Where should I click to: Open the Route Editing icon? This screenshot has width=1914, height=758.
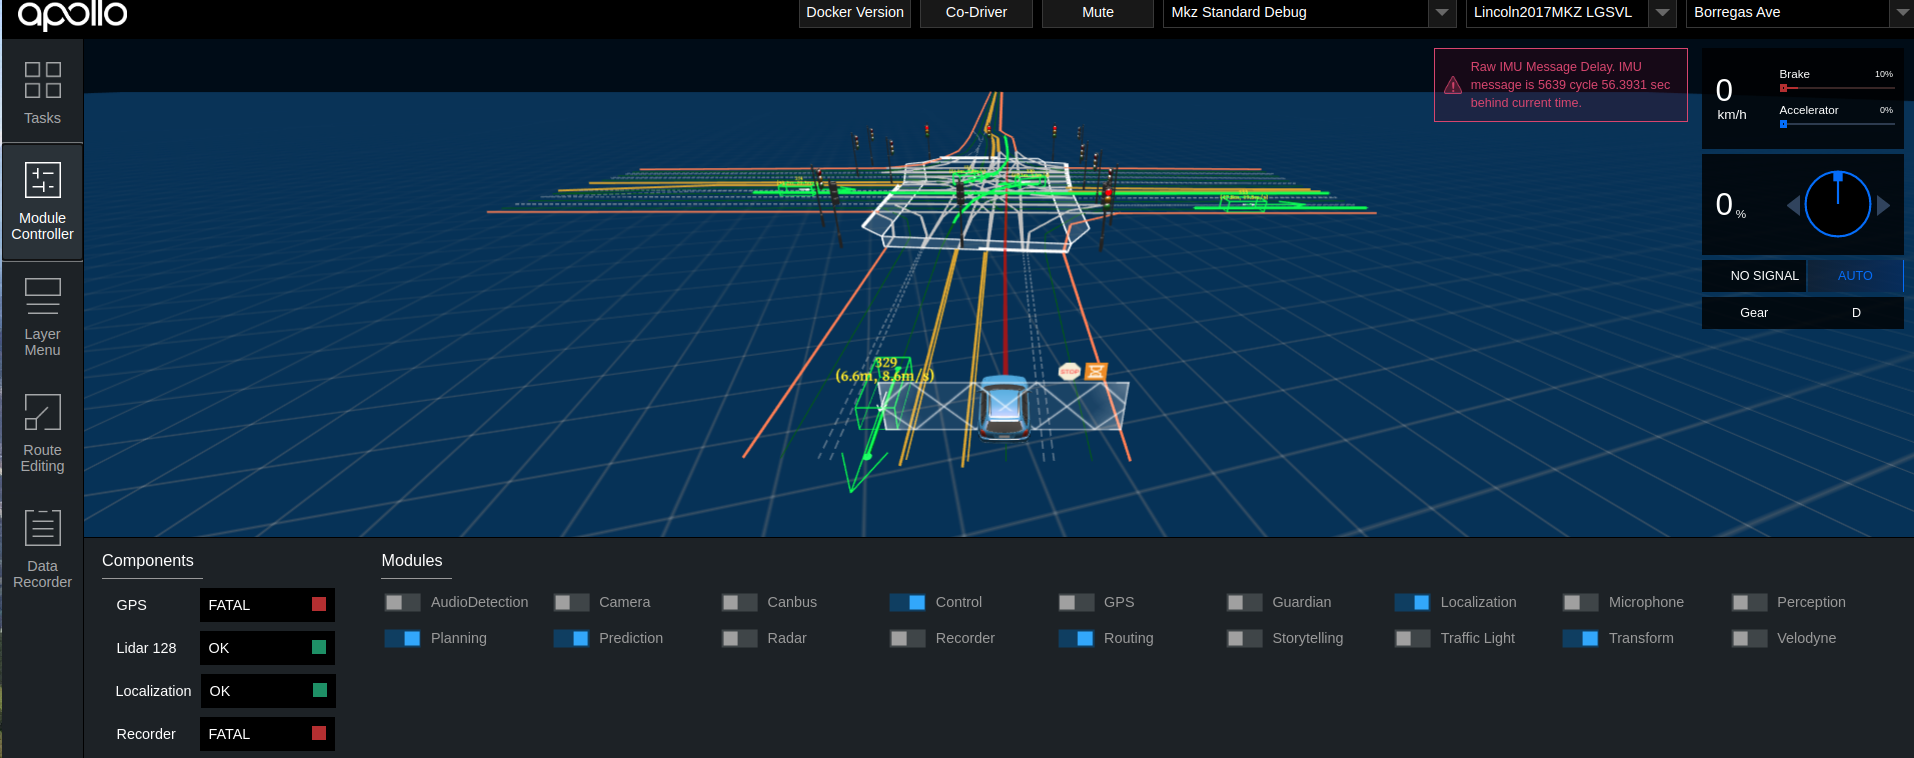pos(42,412)
